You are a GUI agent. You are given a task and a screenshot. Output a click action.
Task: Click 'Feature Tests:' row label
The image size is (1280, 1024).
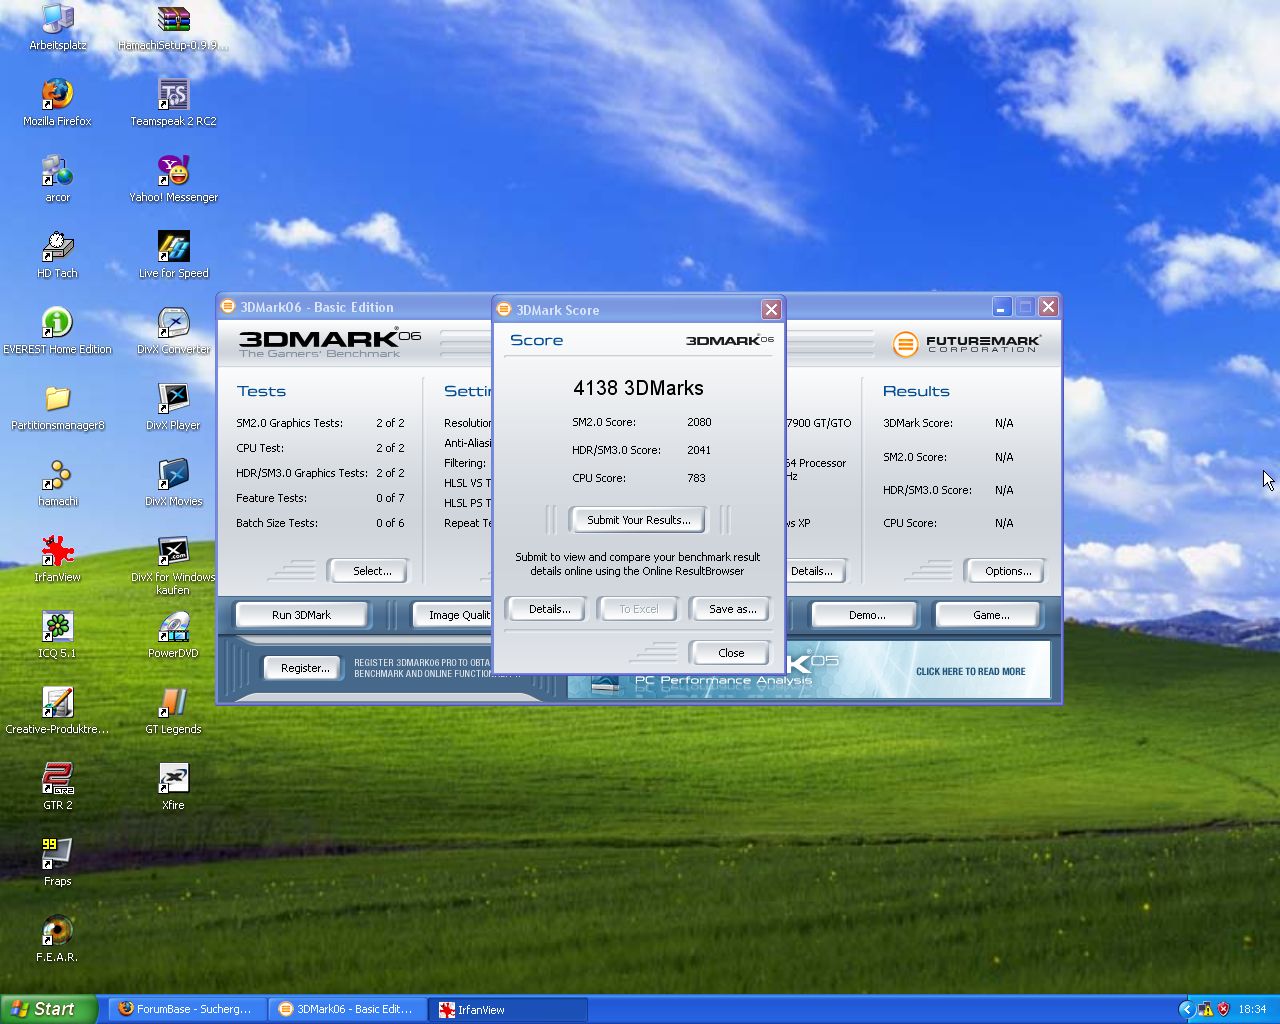[271, 498]
